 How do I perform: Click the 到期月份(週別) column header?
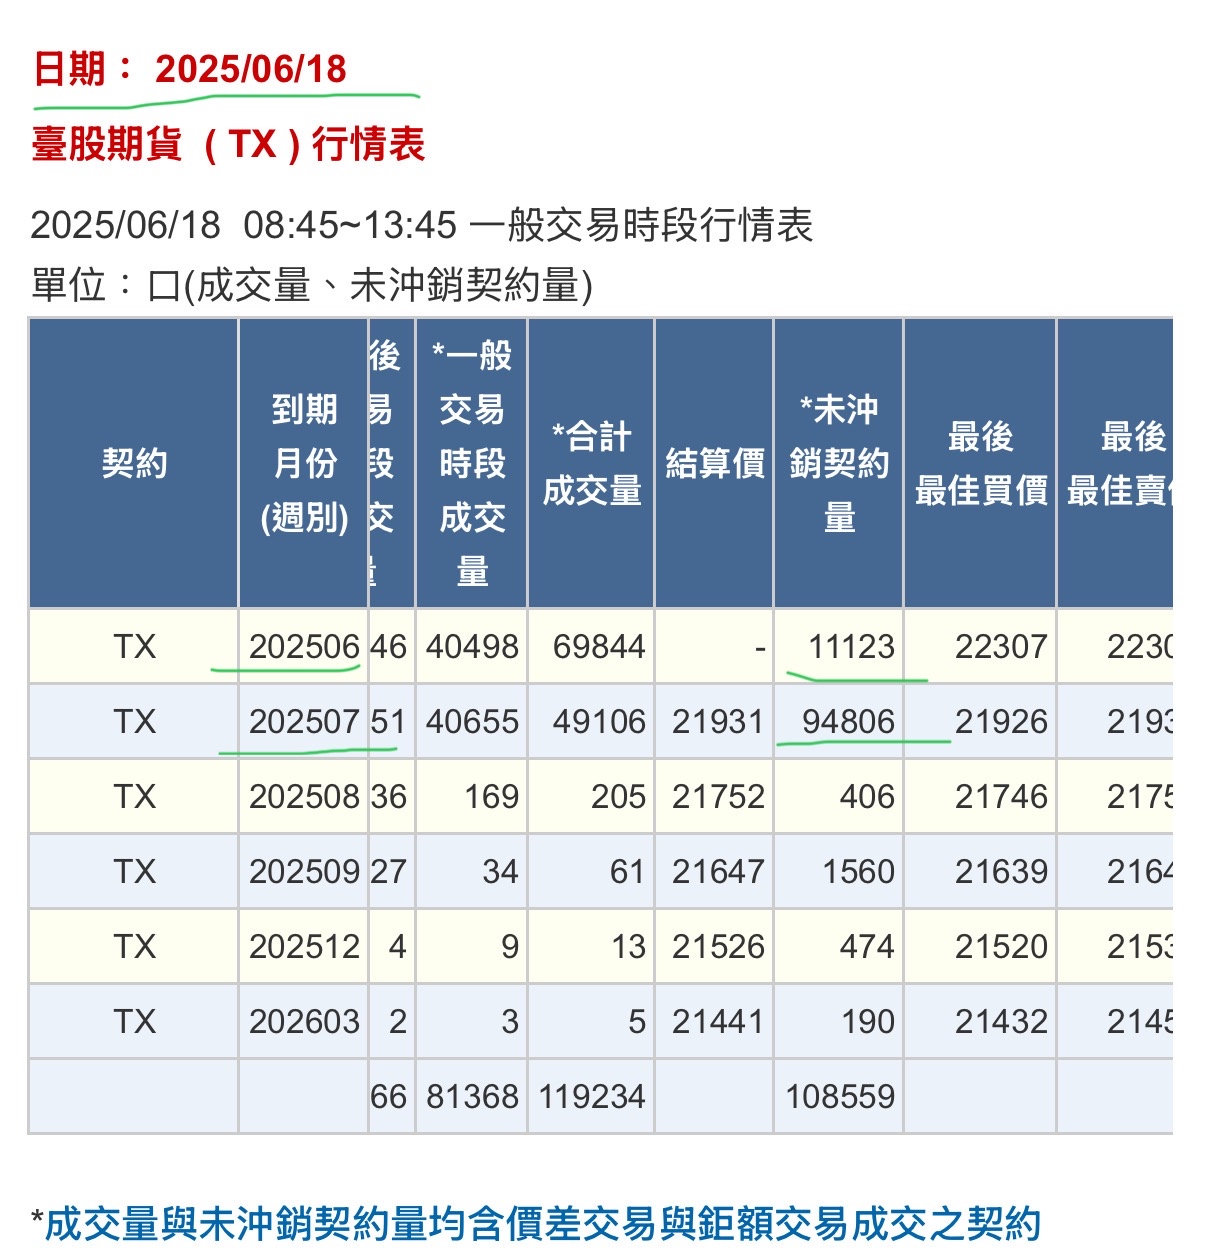[304, 463]
